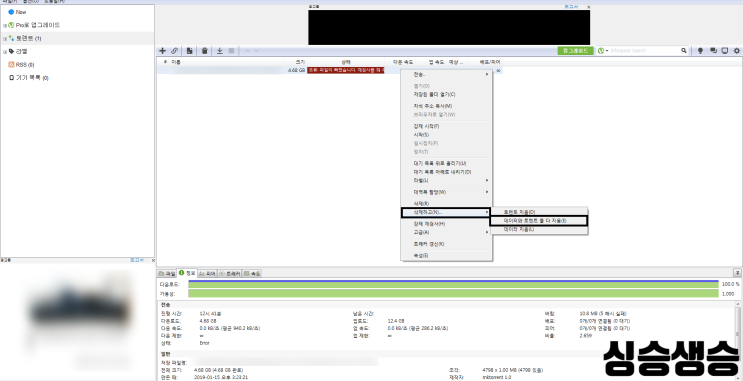This screenshot has height=381, width=743.
Task: Switch to the 피어 tab in detail pane
Action: [208, 273]
